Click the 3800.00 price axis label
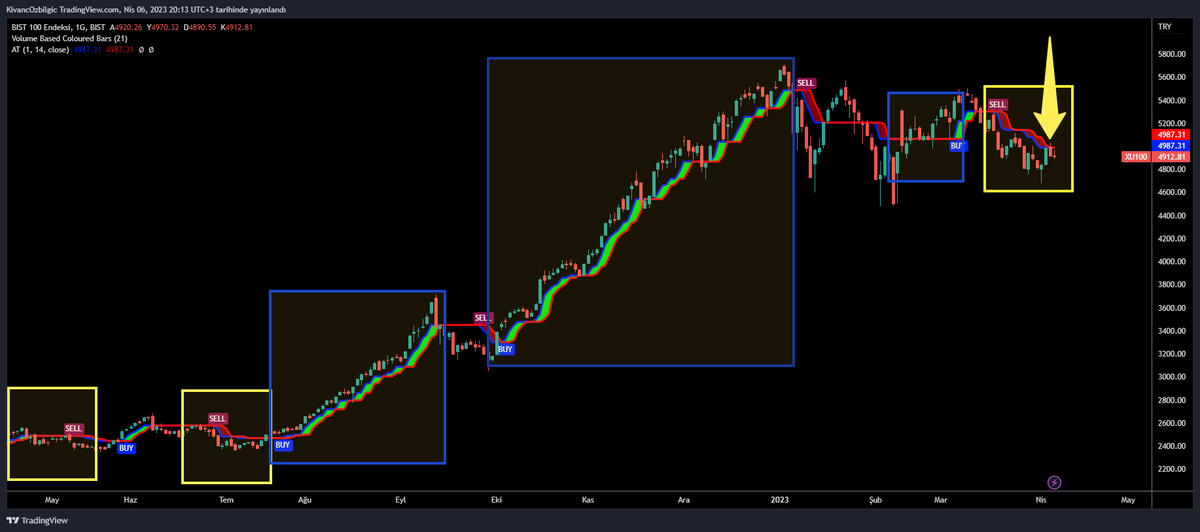 1171,285
